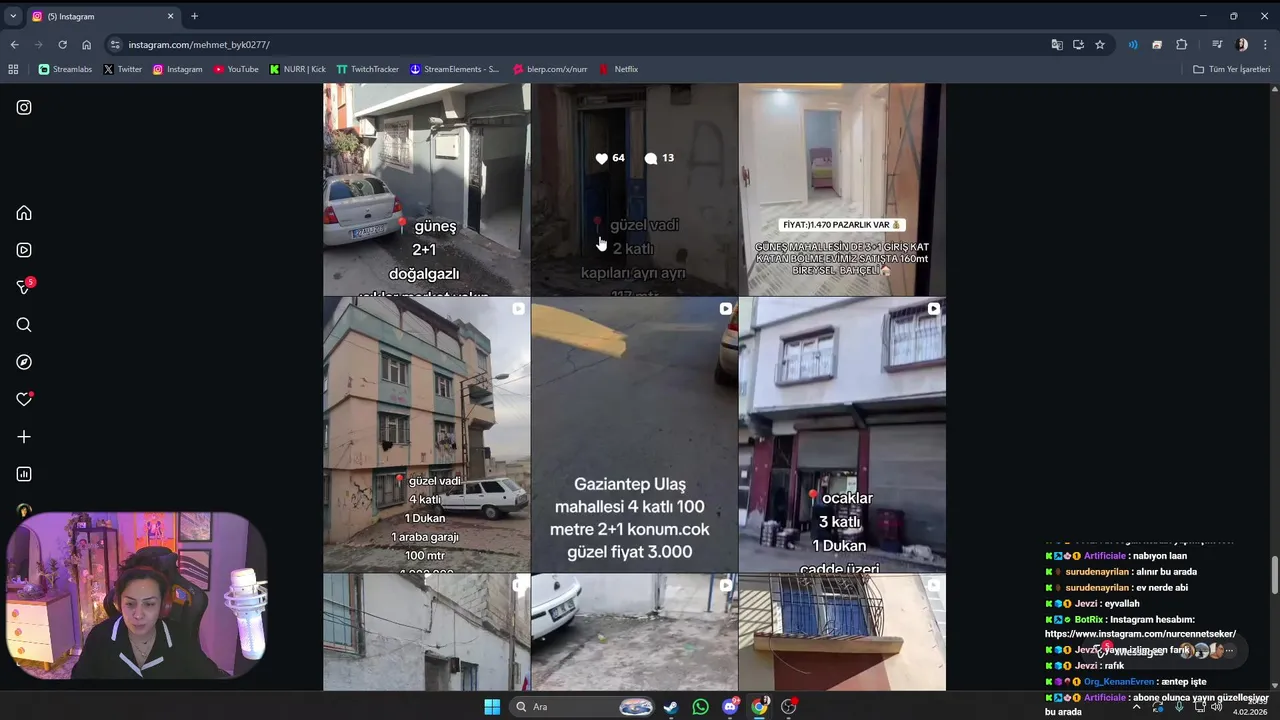Open the TwitchTracker bookmark
The image size is (1280, 720).
(367, 69)
